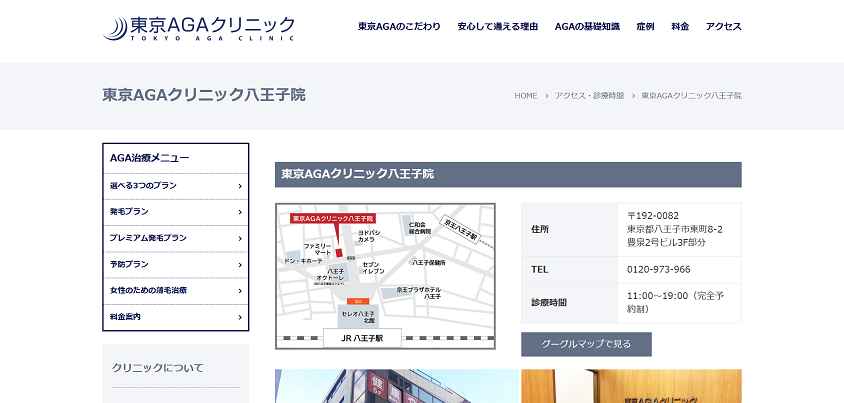Click chevron arrow beside プレミアム発毛プラン
The width and height of the screenshot is (844, 403).
point(240,238)
